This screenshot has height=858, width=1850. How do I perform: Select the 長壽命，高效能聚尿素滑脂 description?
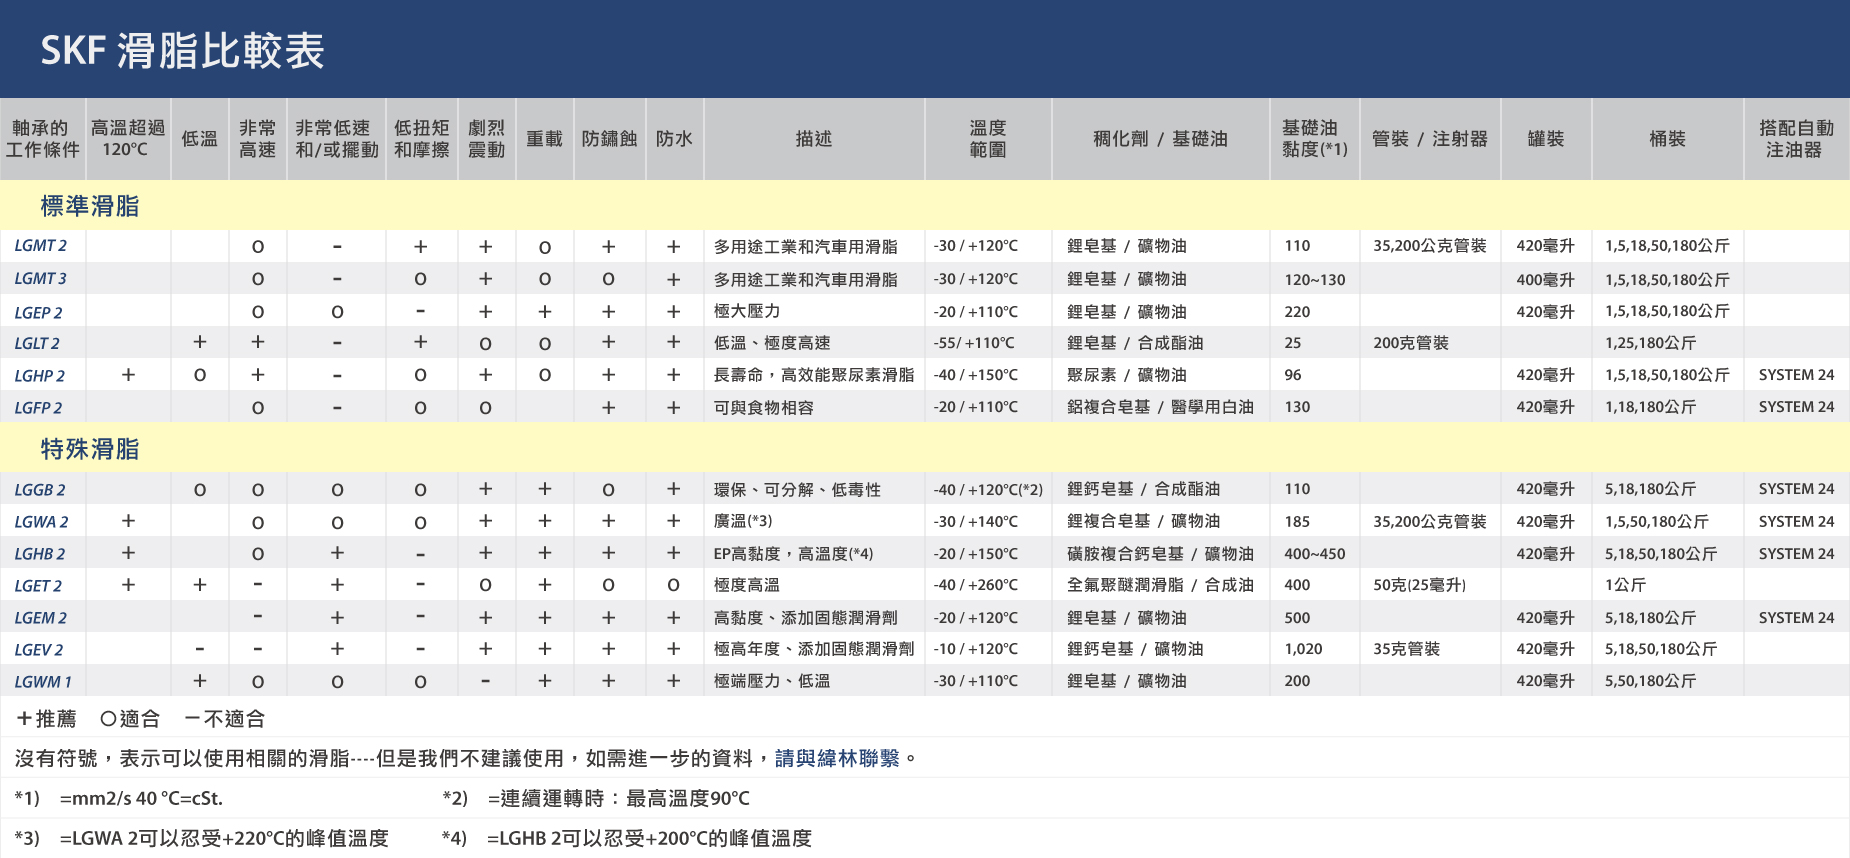pos(814,375)
